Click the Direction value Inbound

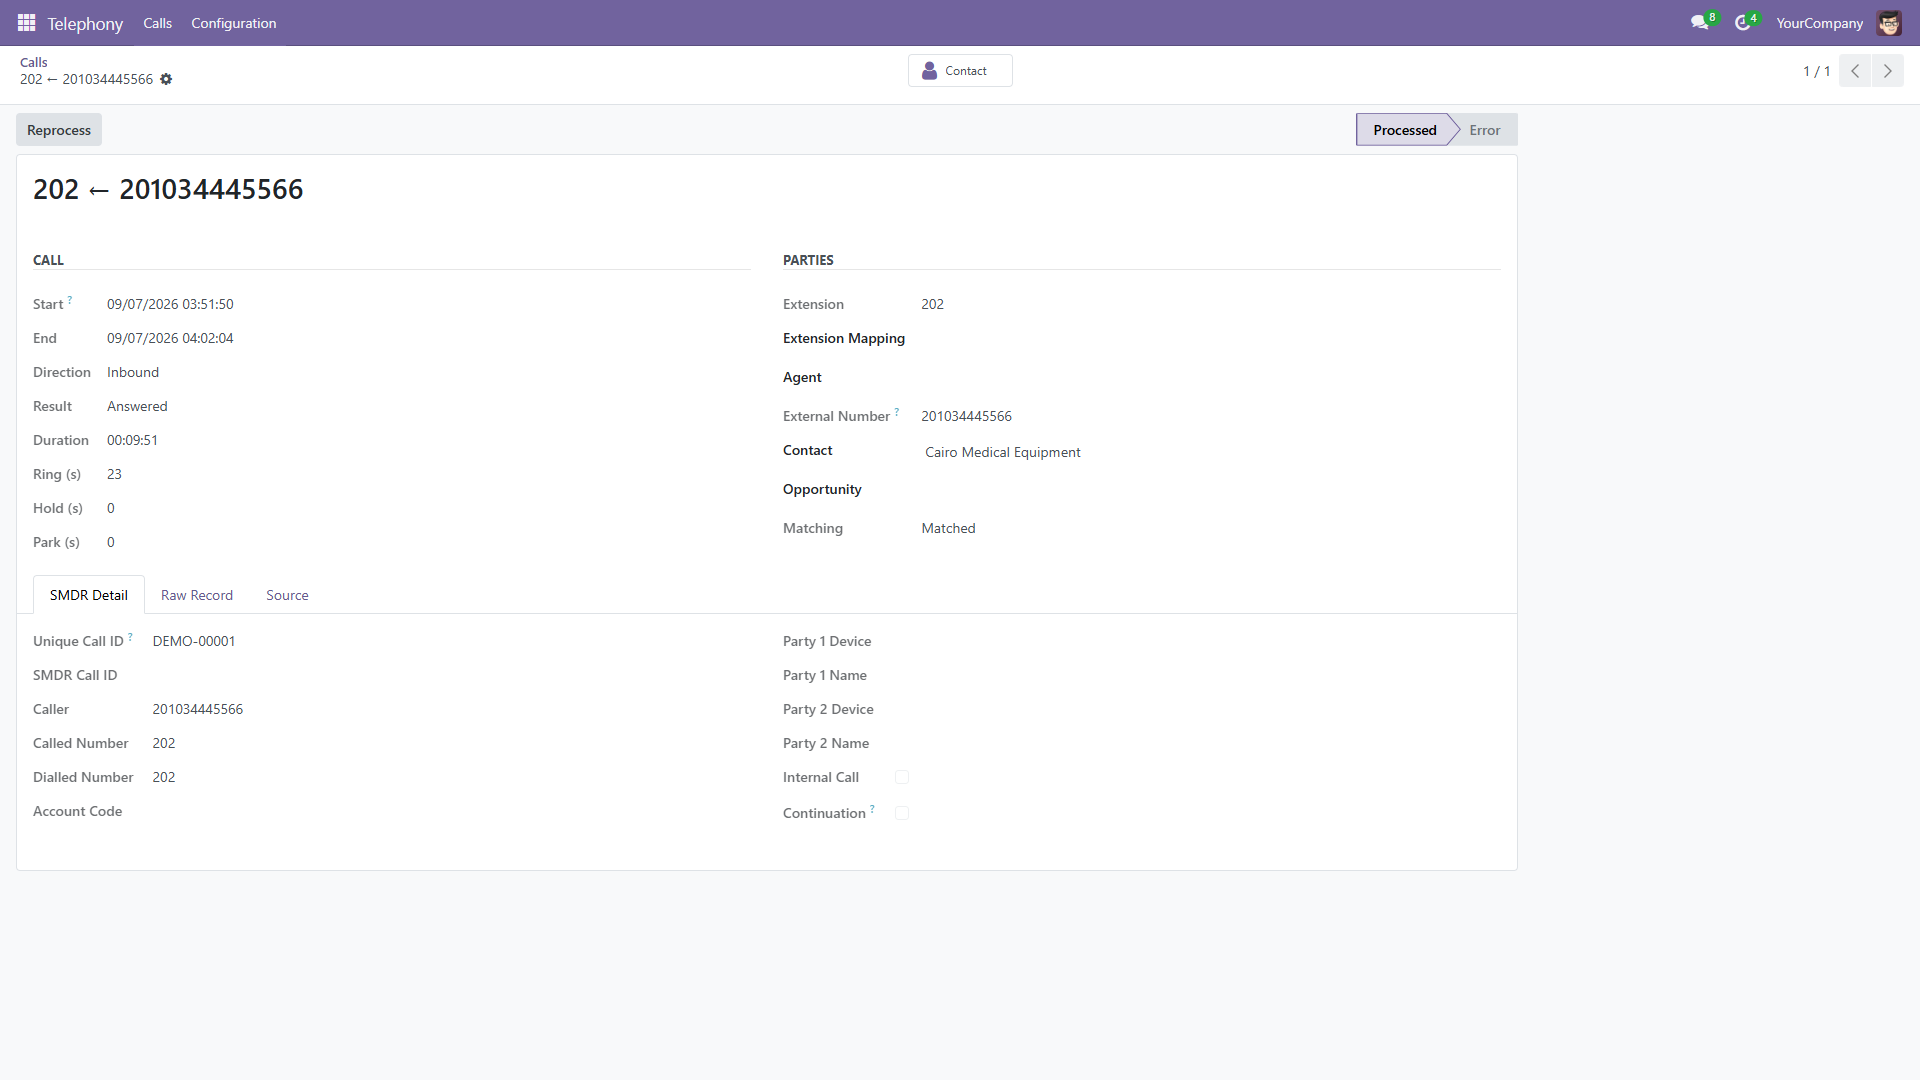[133, 372]
